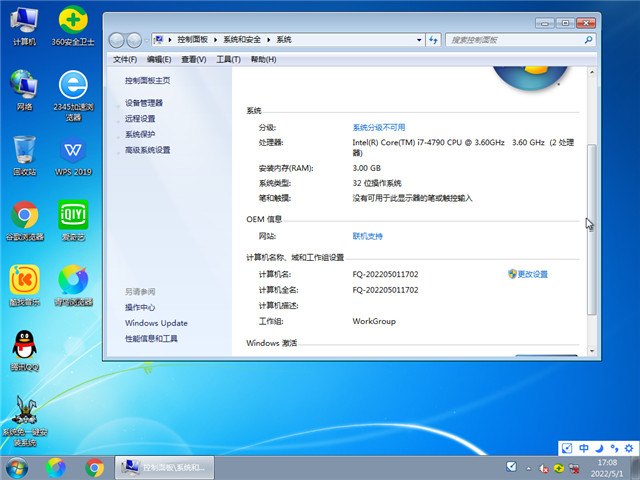Click the IME settings gear icon
Image resolution: width=640 pixels, height=480 pixels.
point(629,448)
